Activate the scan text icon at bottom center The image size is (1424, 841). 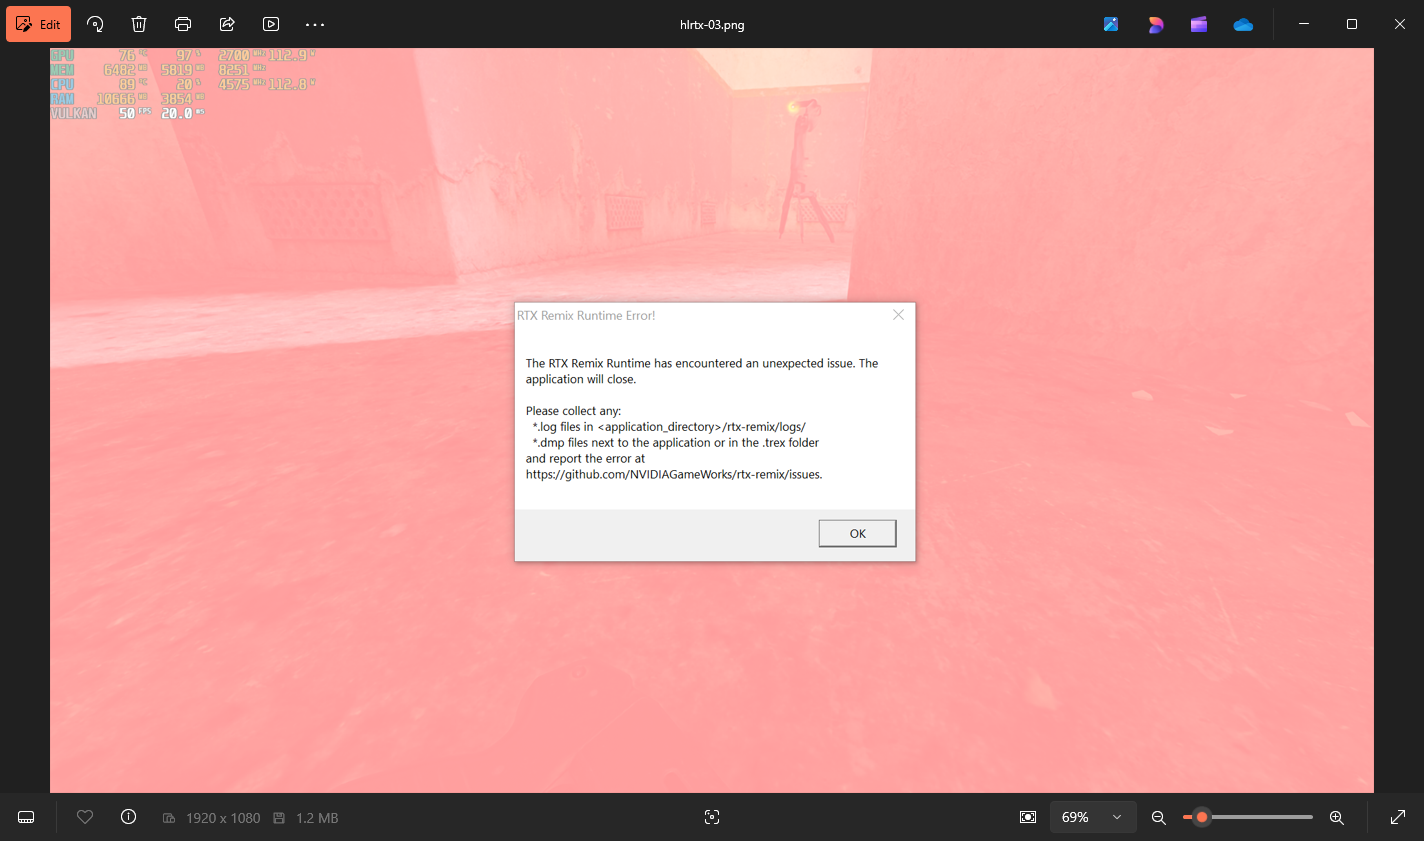[712, 817]
